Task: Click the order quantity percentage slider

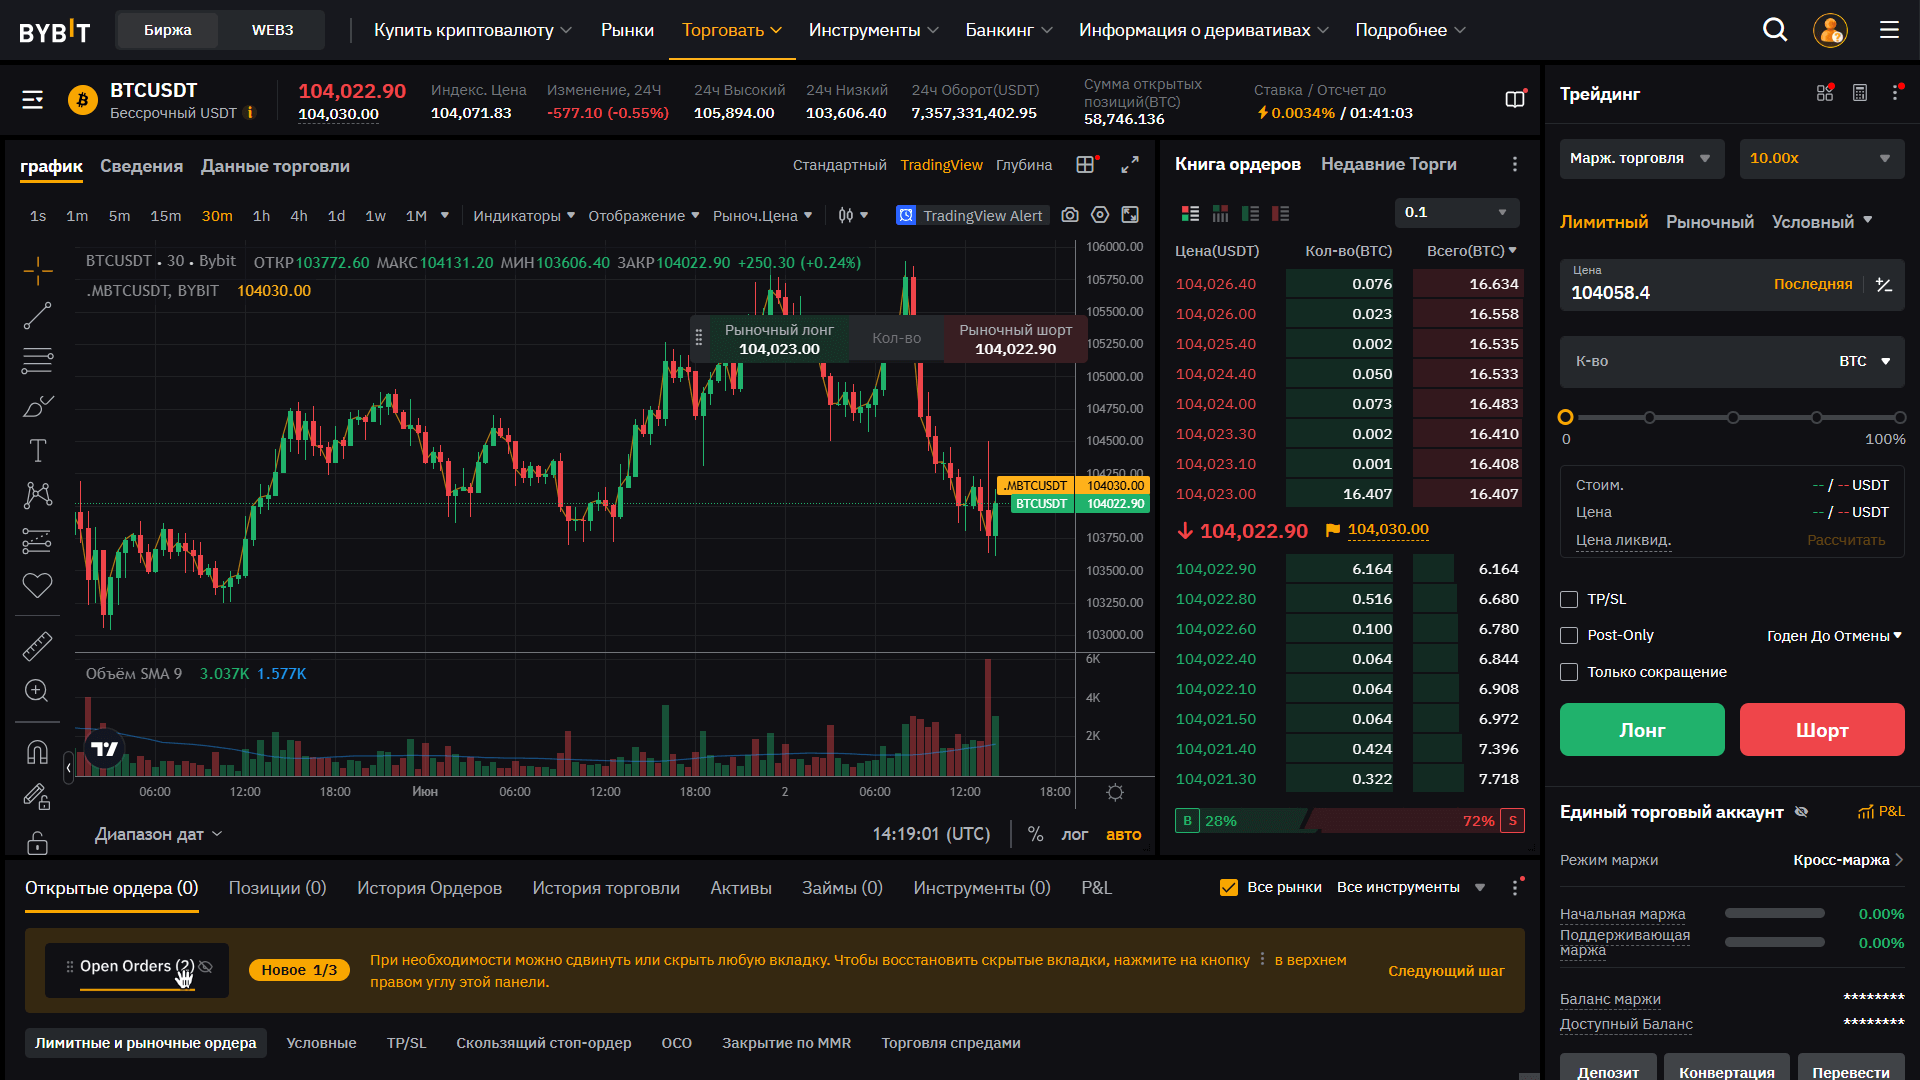Action: (1732, 417)
